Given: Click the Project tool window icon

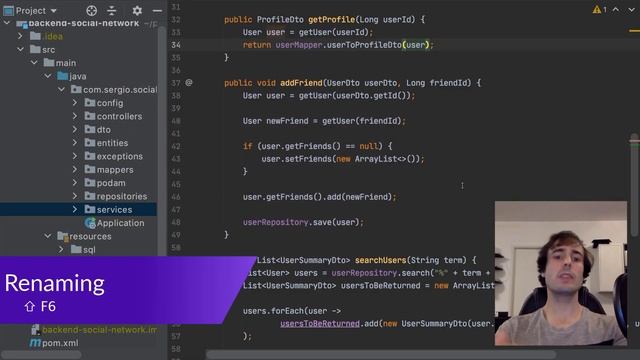Looking at the screenshot, I should (8, 11).
